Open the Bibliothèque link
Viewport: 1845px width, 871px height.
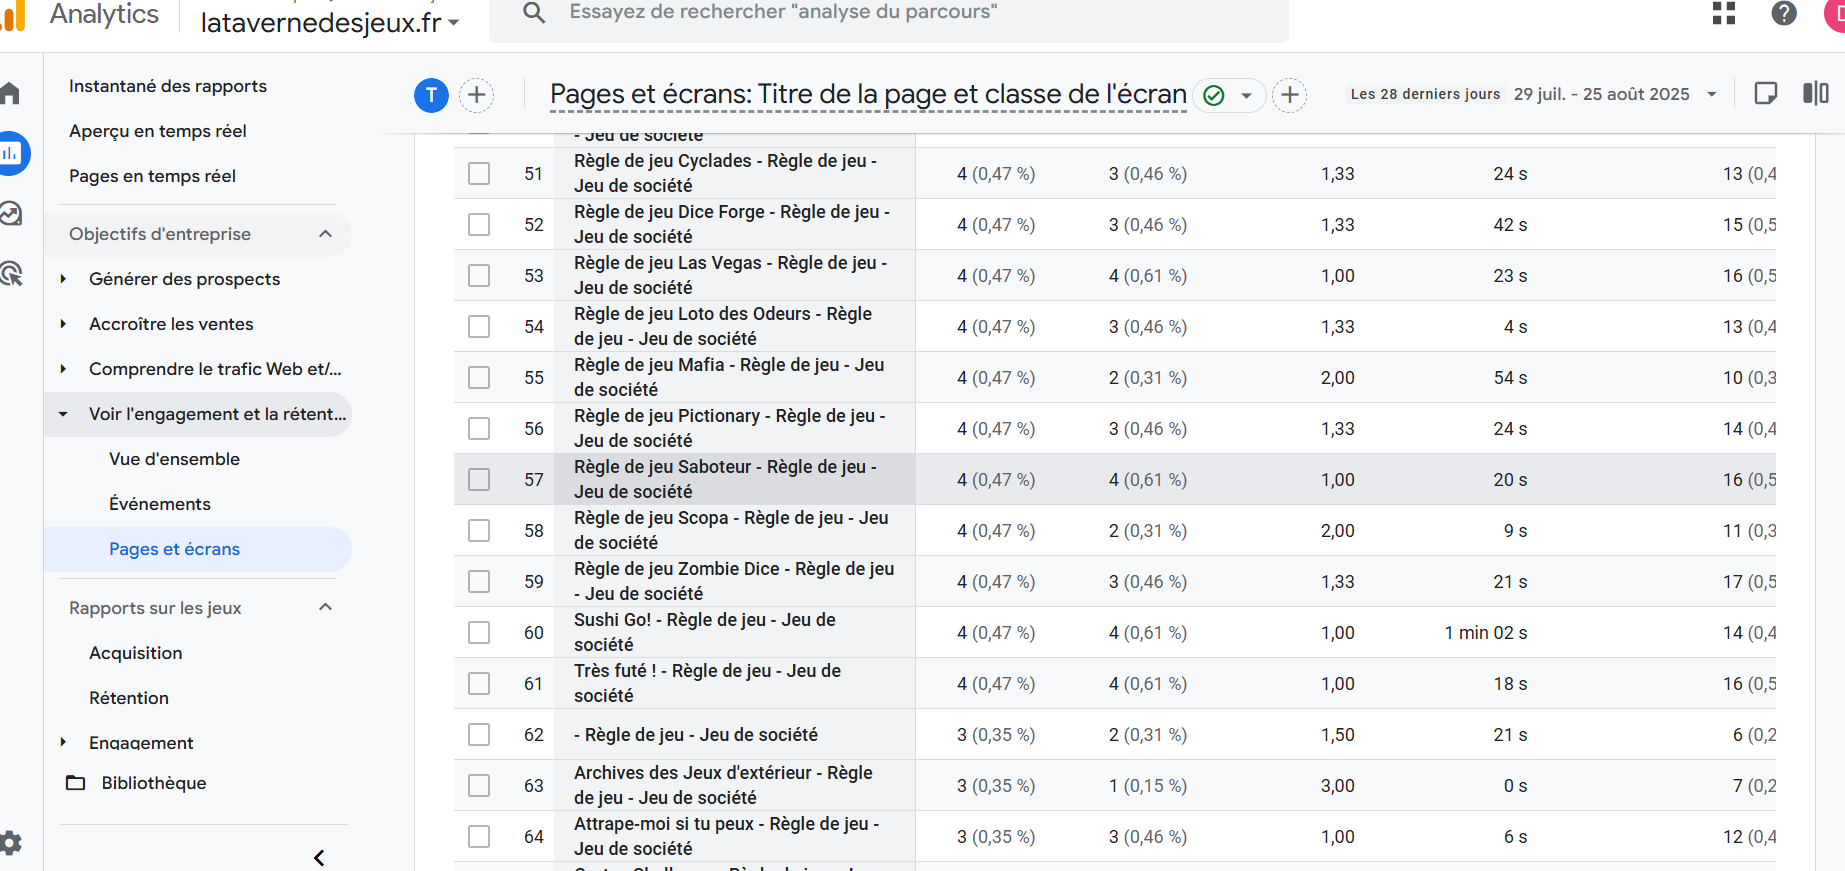[154, 783]
